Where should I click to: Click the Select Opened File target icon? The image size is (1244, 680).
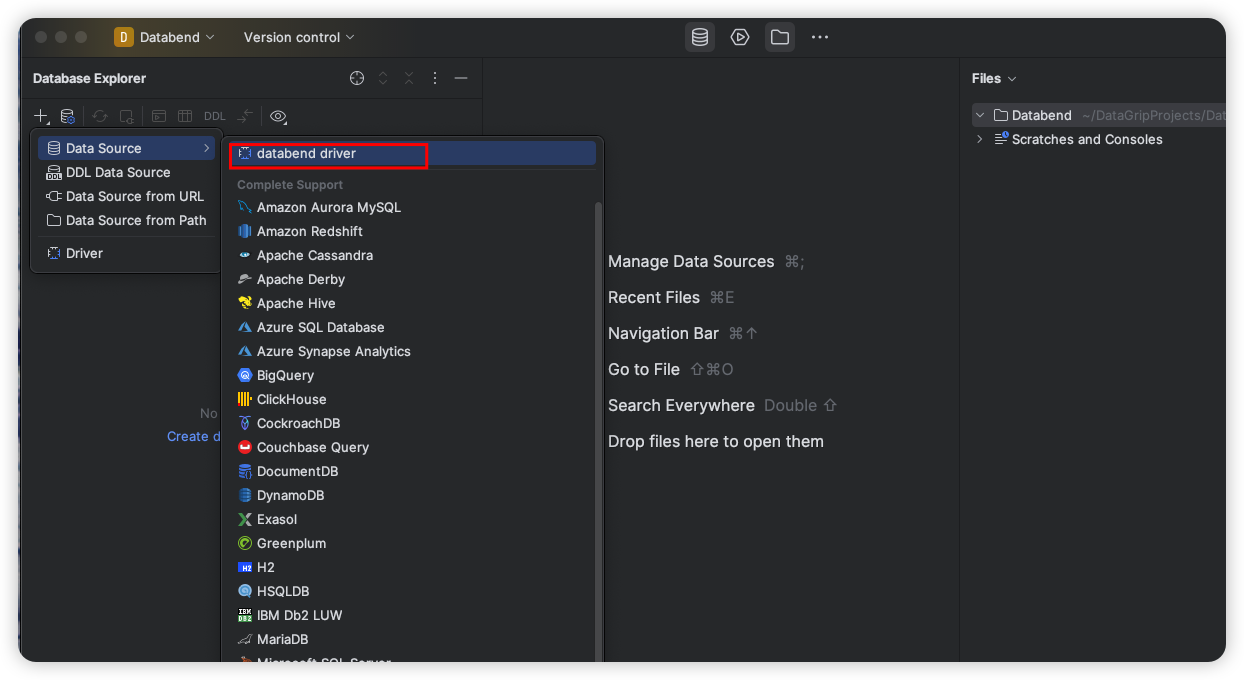pos(357,78)
